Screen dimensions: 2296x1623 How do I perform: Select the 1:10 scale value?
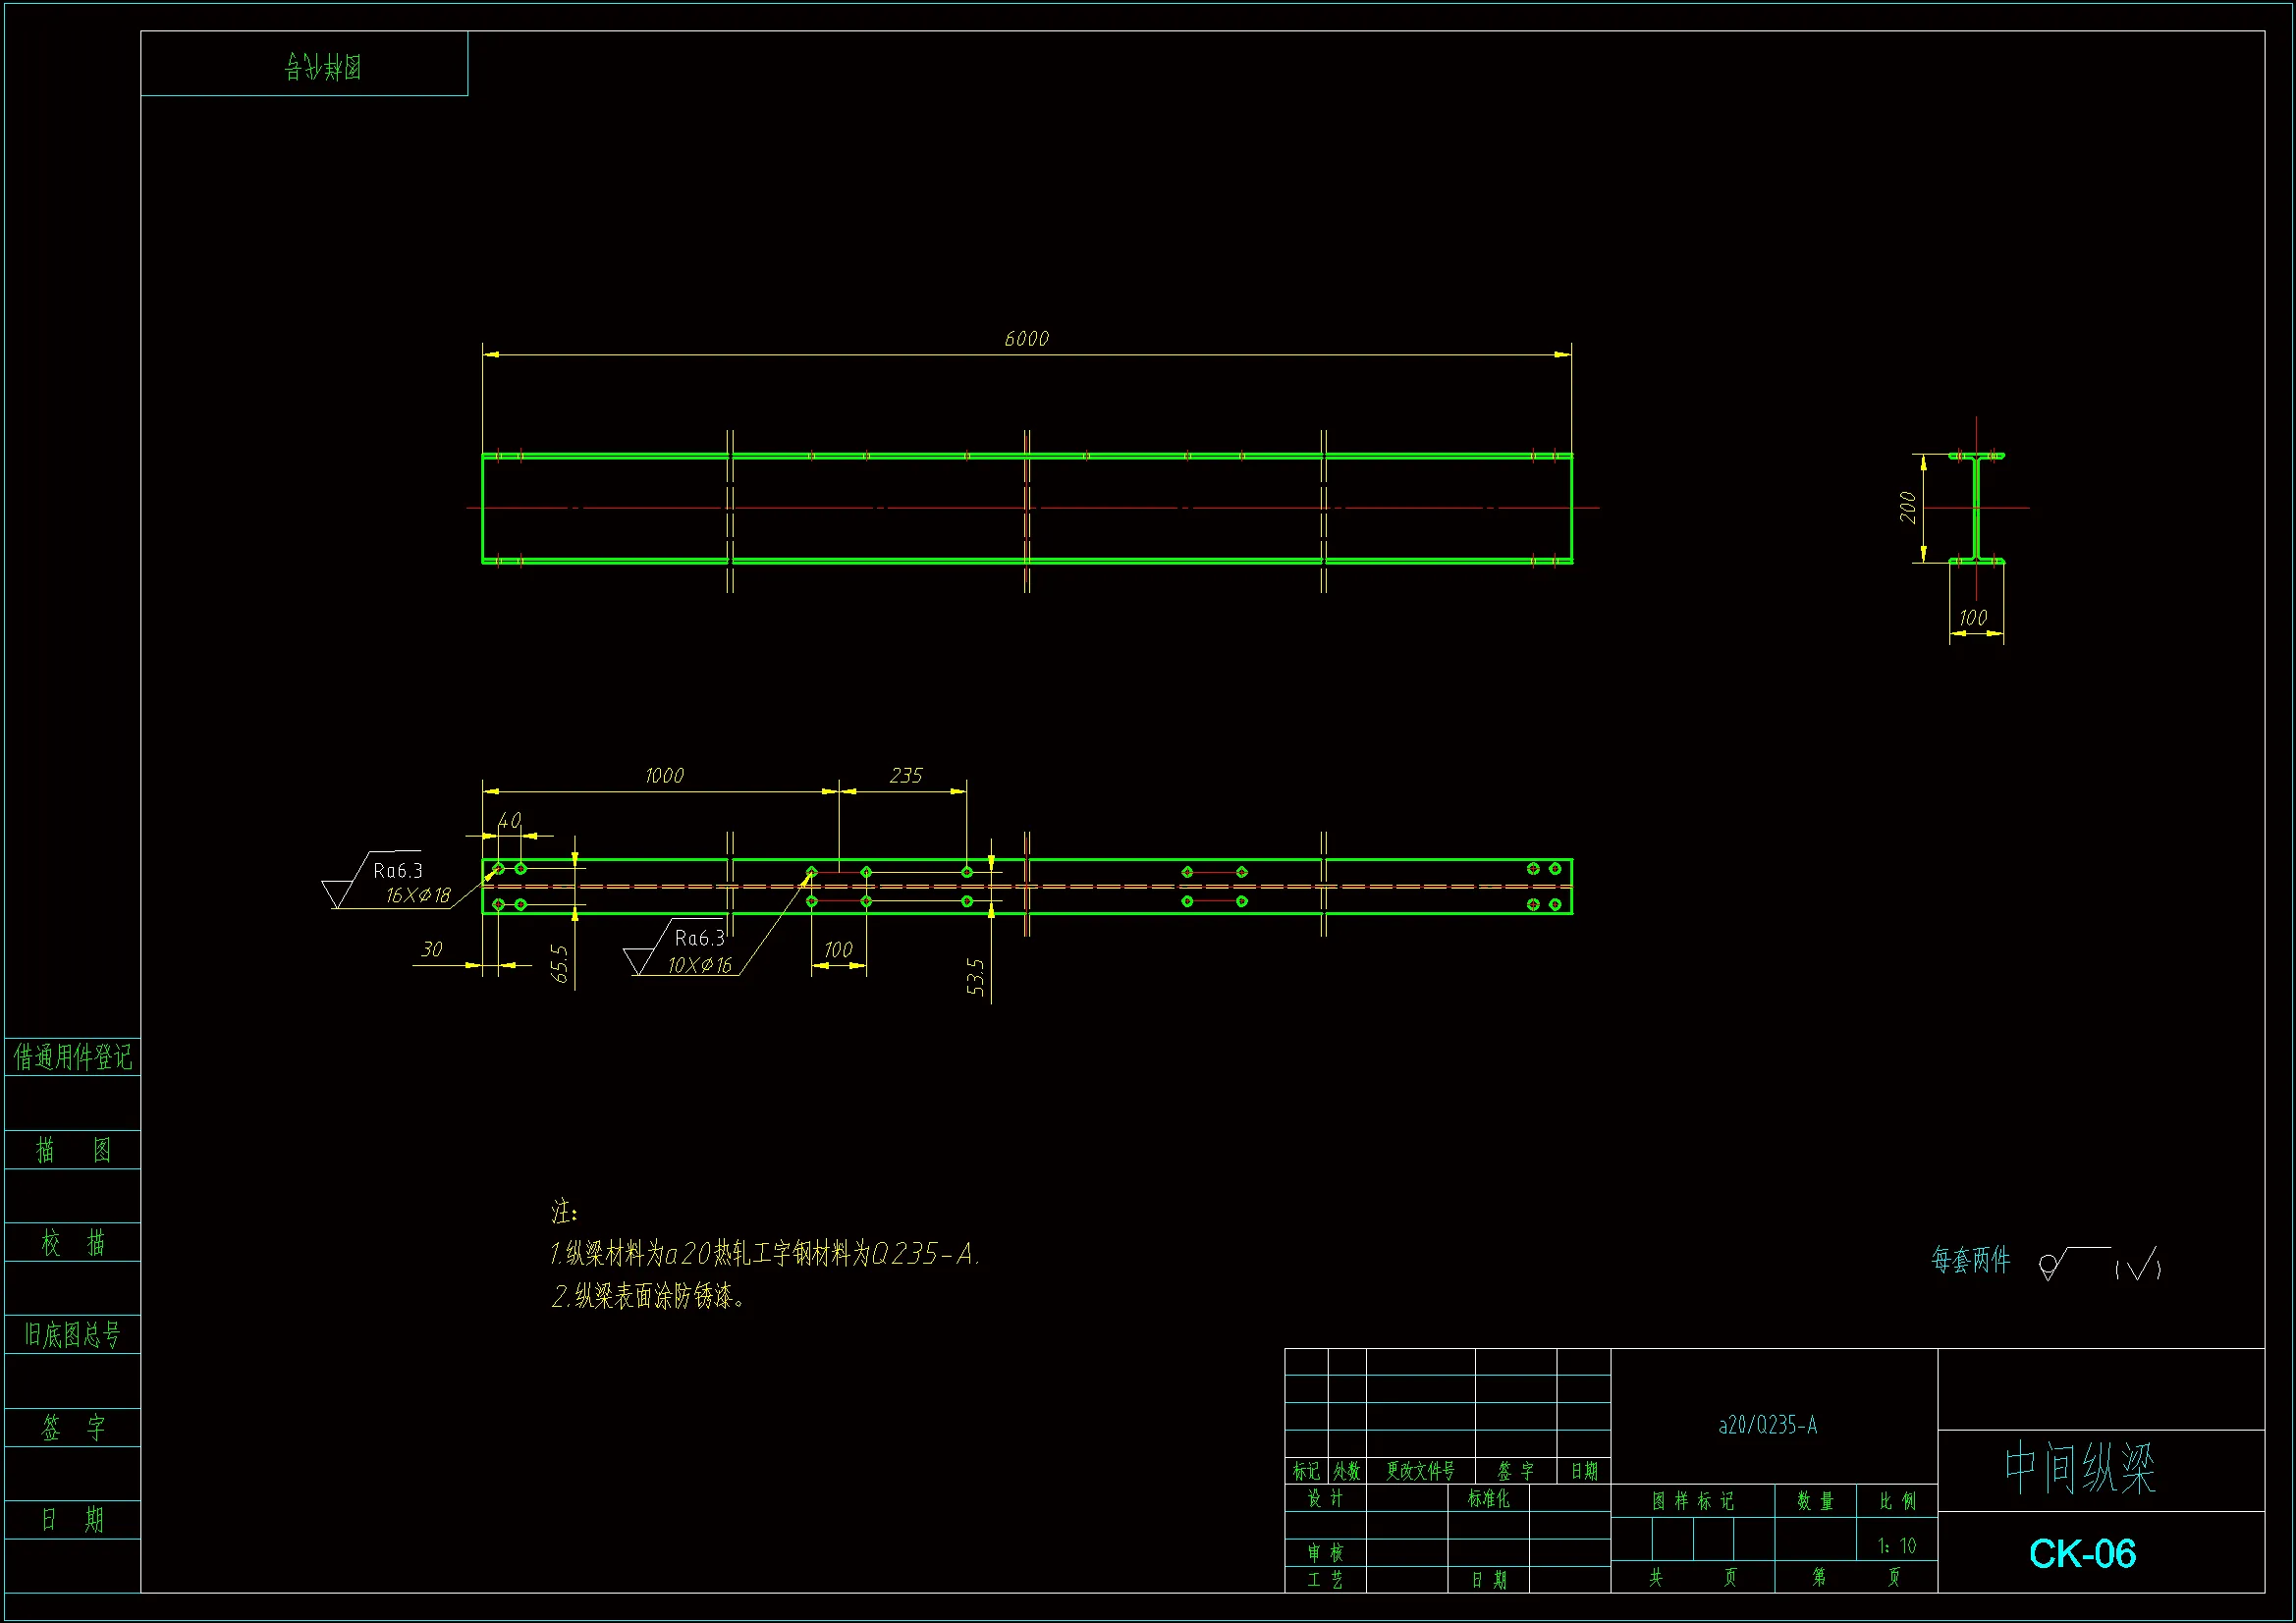(x=1896, y=1546)
